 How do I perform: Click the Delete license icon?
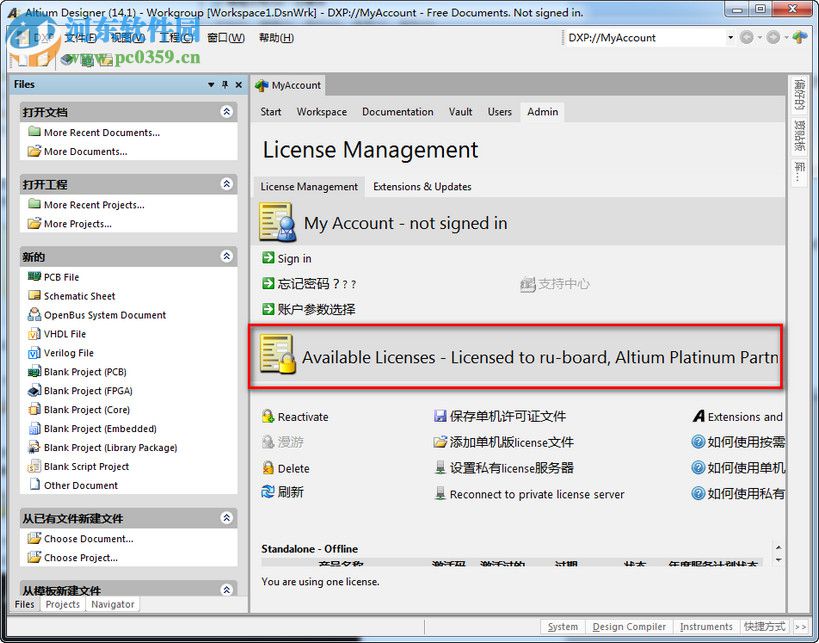click(x=266, y=468)
